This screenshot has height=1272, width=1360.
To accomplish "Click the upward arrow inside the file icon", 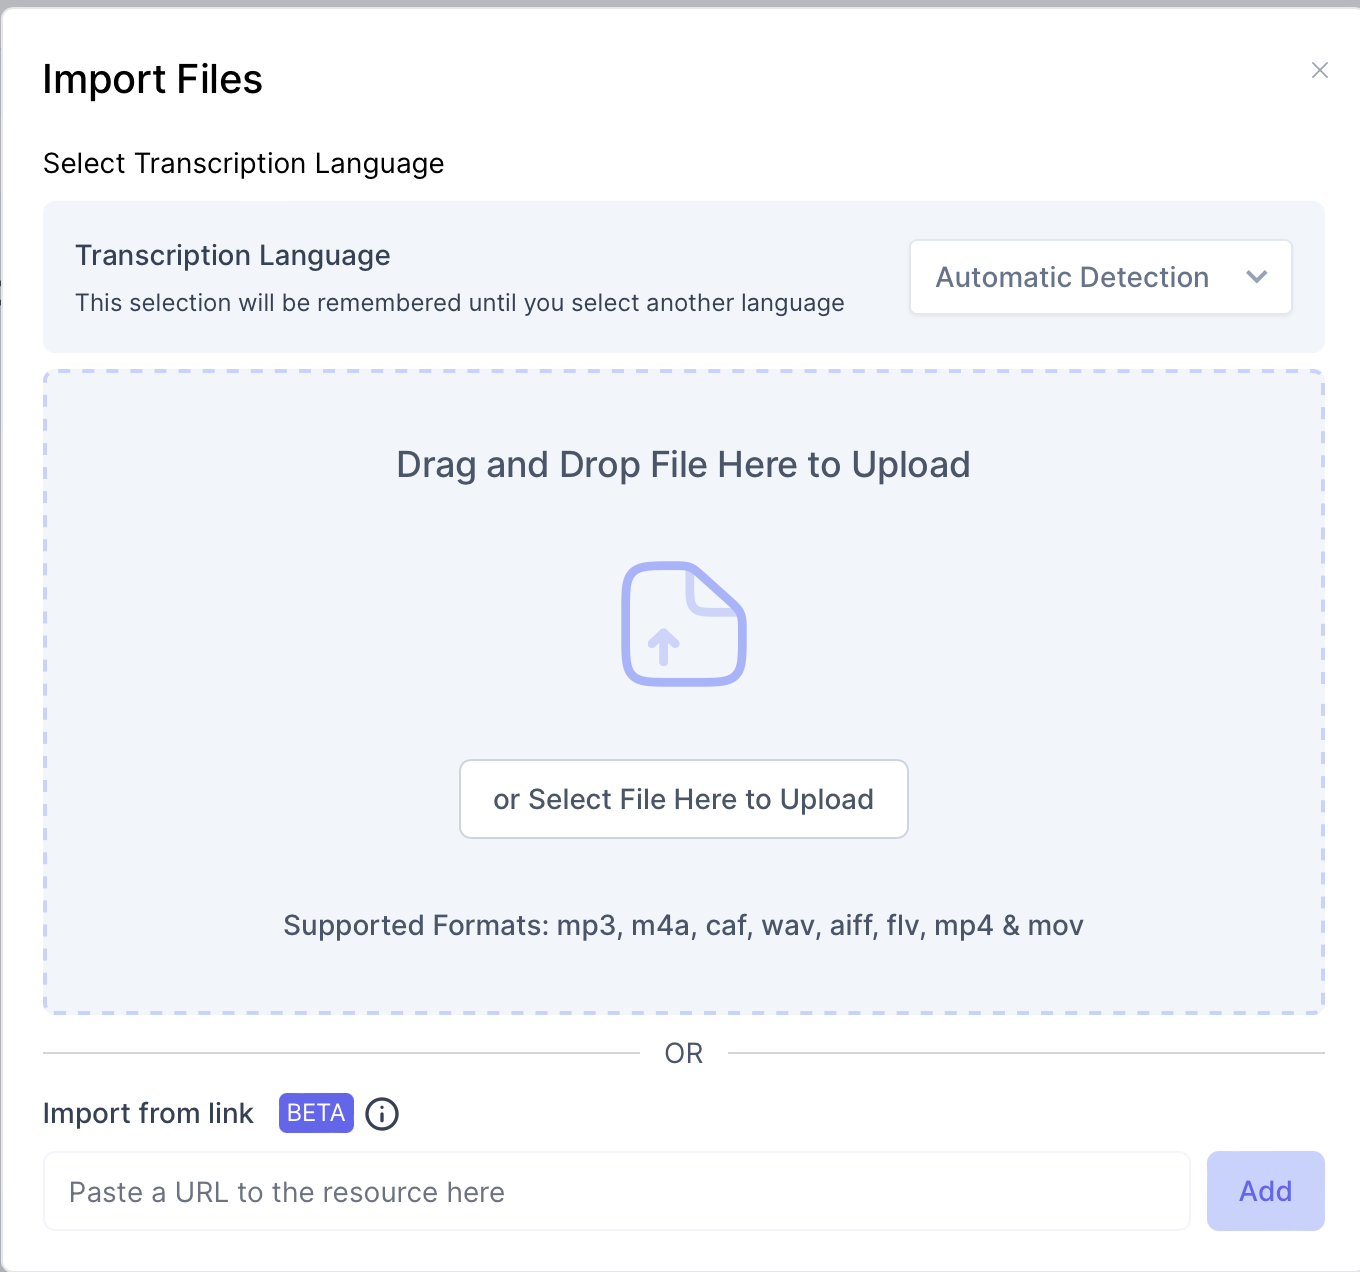I will coord(665,648).
